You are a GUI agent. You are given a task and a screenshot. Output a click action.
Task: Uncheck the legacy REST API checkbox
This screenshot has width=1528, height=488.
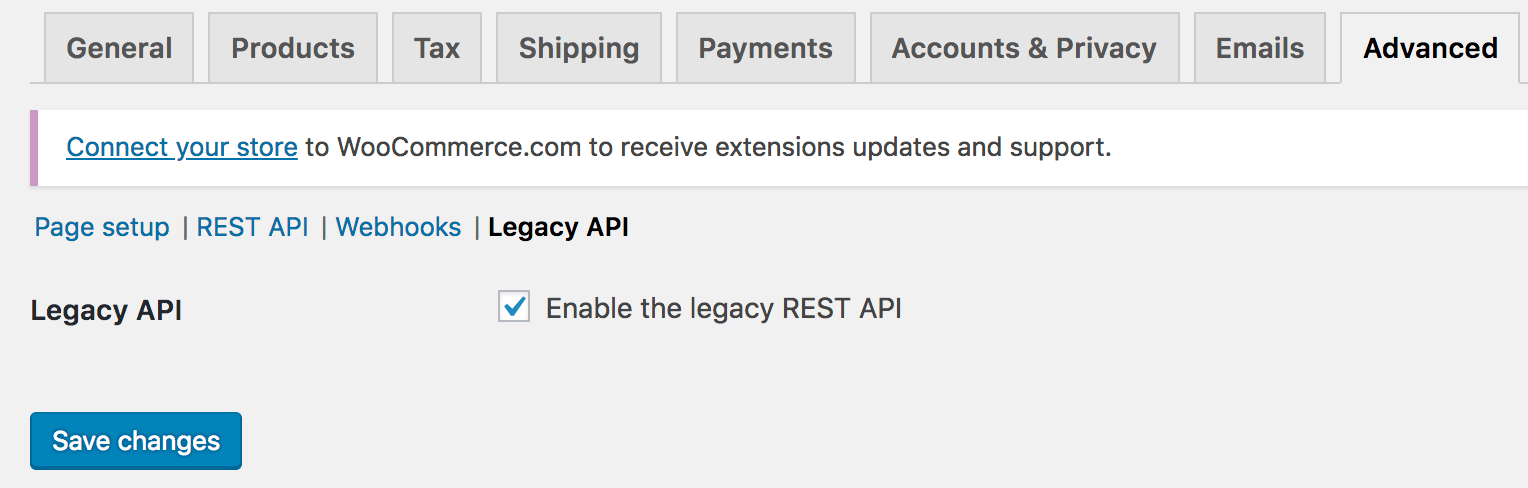pos(514,307)
